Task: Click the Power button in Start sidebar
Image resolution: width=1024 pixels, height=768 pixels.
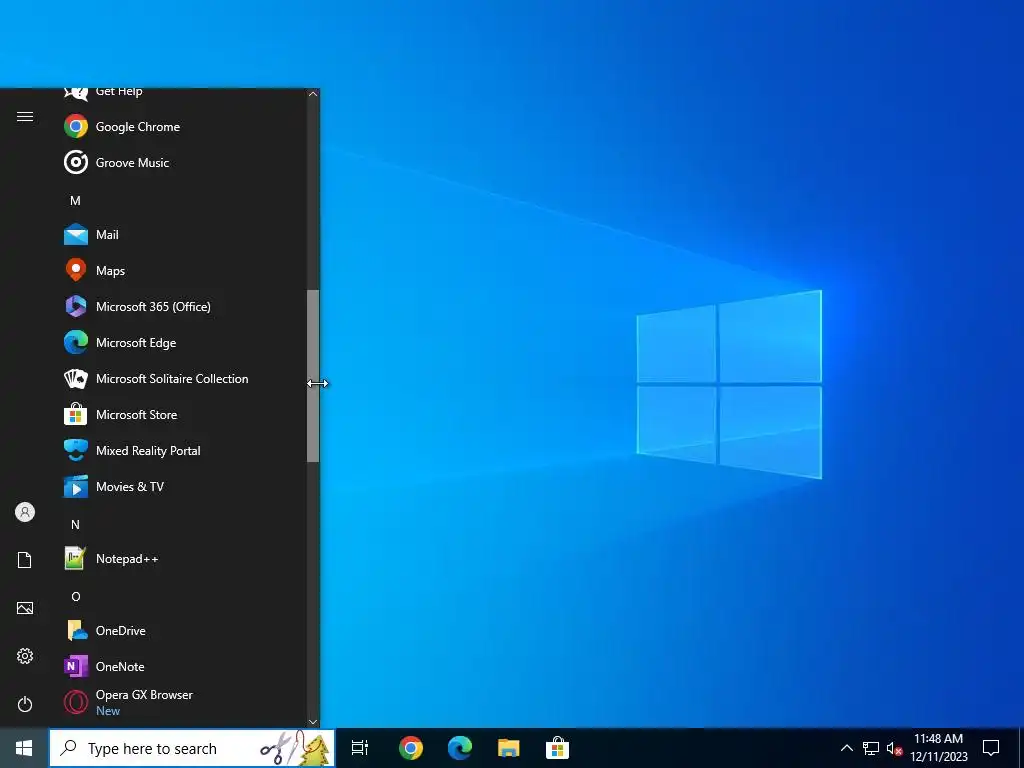Action: (x=25, y=704)
